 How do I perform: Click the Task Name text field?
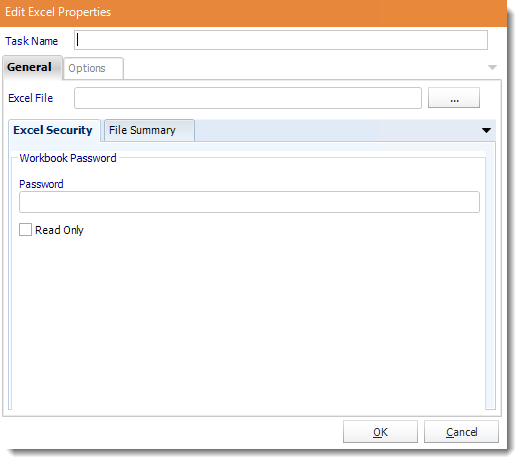pyautogui.click(x=281, y=40)
